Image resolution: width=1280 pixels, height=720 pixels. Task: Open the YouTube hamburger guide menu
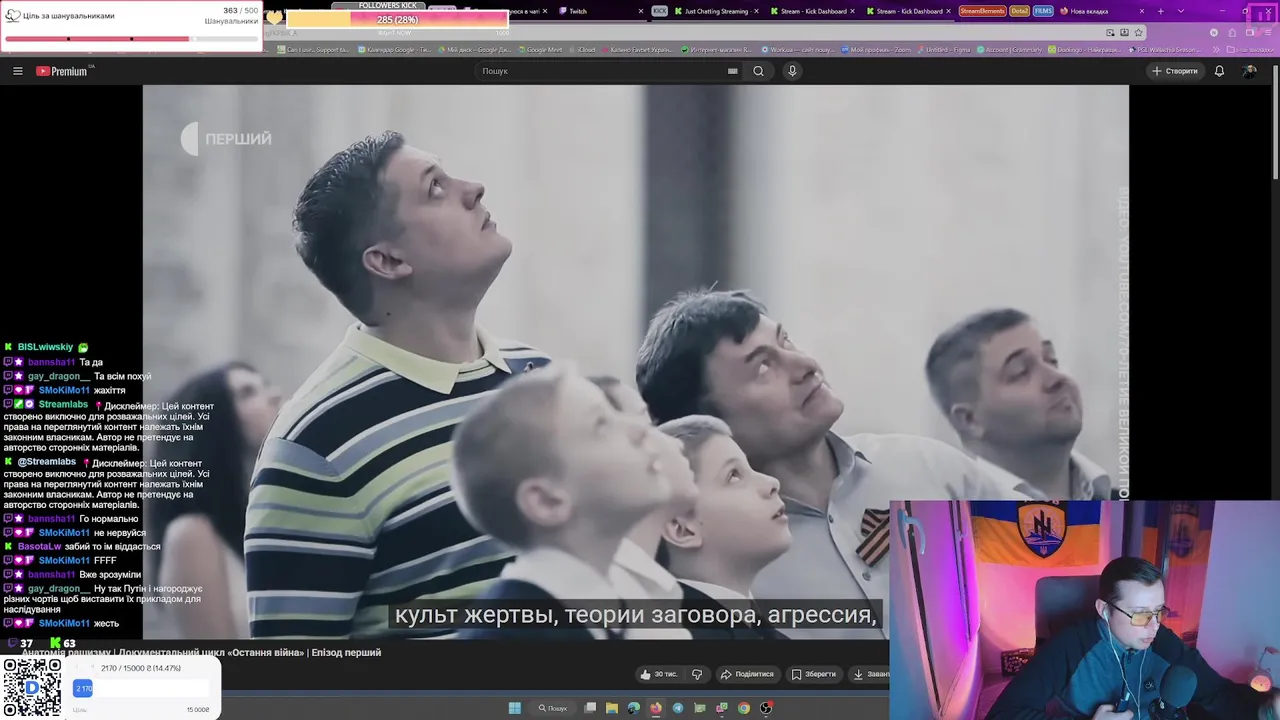tap(17, 71)
